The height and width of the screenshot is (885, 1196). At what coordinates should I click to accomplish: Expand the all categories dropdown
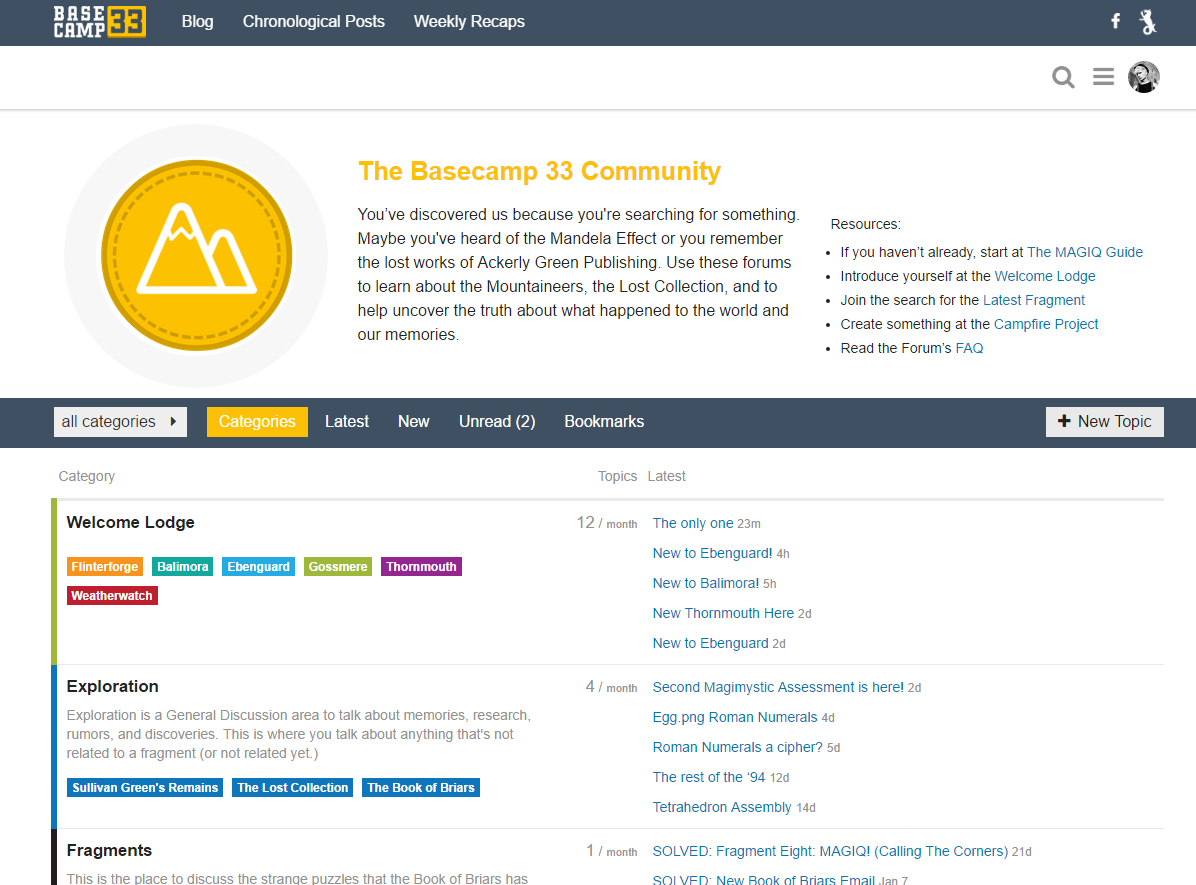pos(121,422)
